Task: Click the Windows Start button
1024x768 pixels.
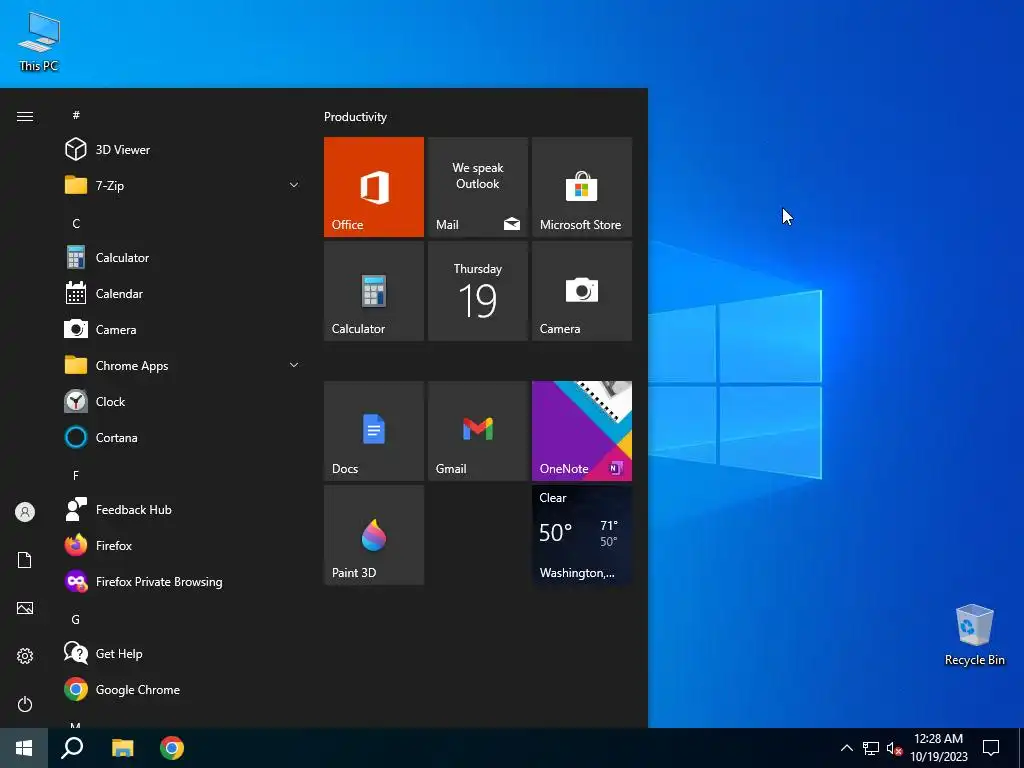Action: pos(24,748)
